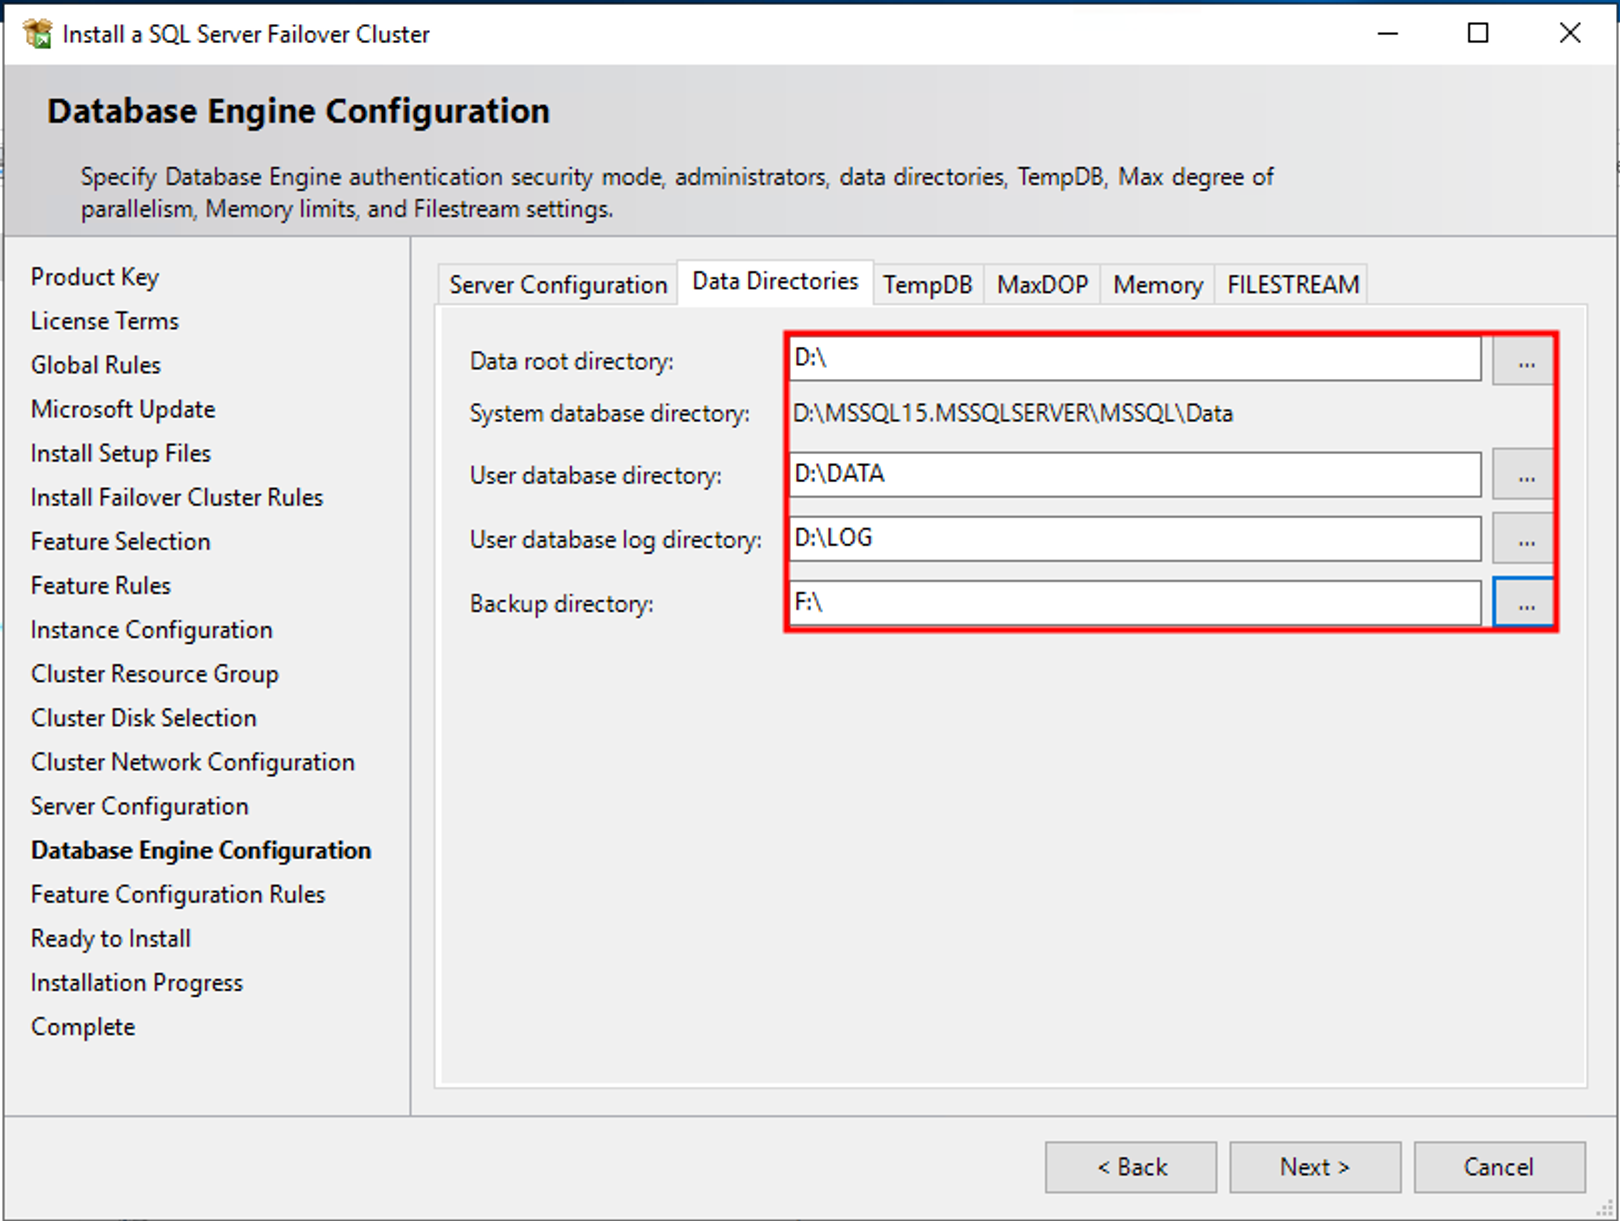Select the Data Directories tab
Image resolution: width=1620 pixels, height=1221 pixels.
[x=775, y=282]
